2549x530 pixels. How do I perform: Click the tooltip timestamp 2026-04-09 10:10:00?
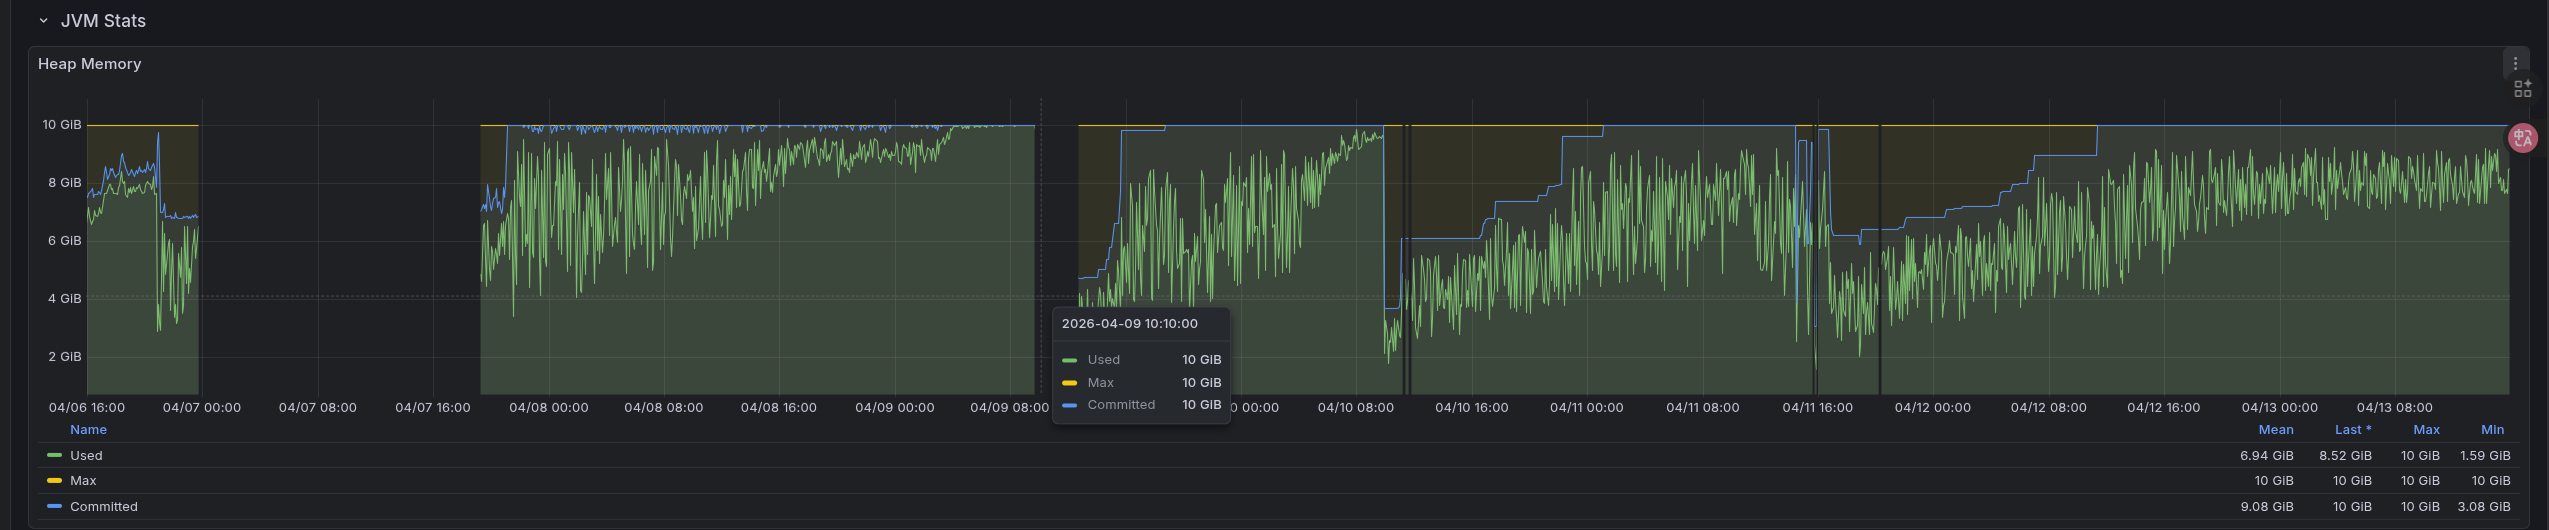coord(1129,324)
